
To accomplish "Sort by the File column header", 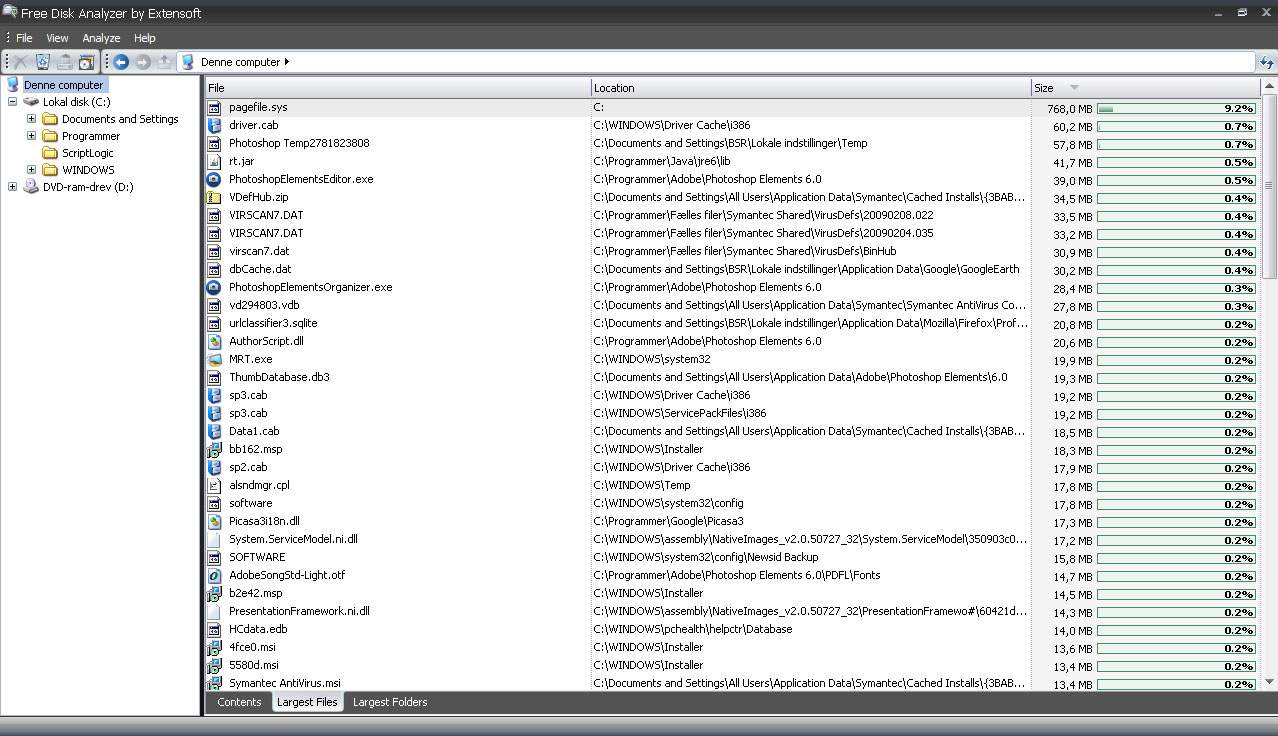I will pos(398,88).
